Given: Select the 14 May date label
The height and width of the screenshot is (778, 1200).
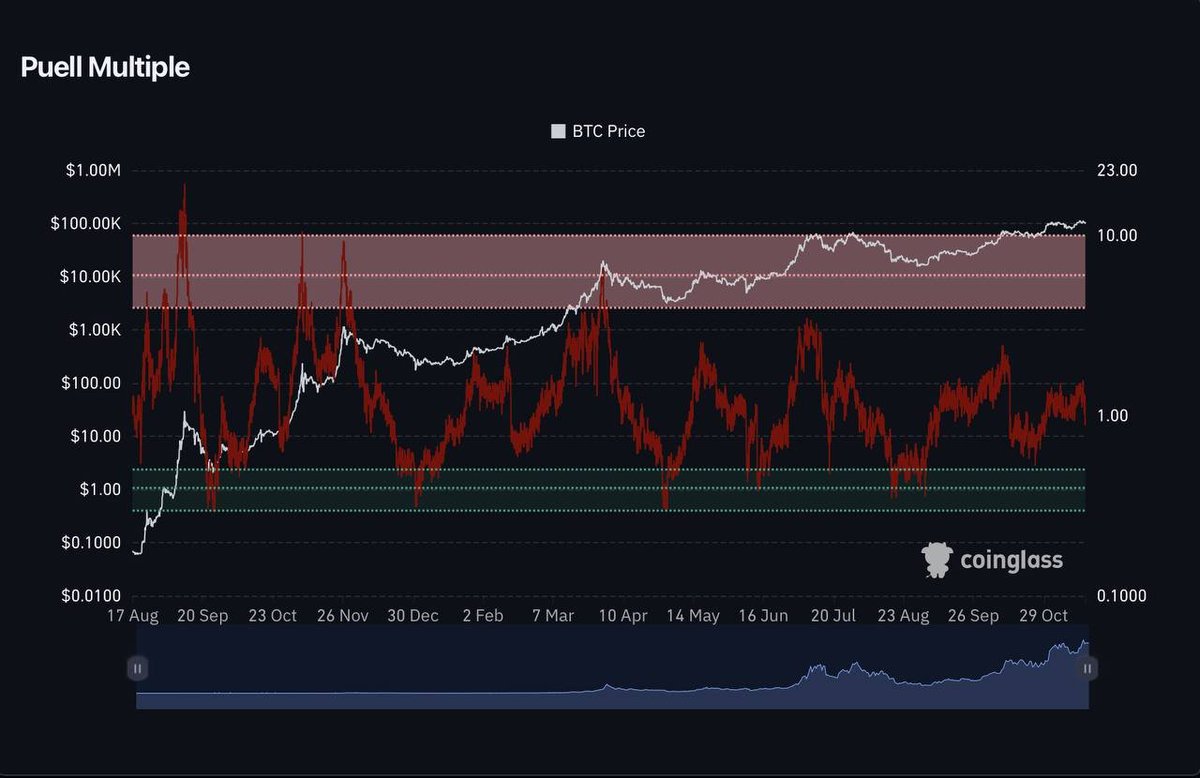Looking at the screenshot, I should click(x=693, y=615).
